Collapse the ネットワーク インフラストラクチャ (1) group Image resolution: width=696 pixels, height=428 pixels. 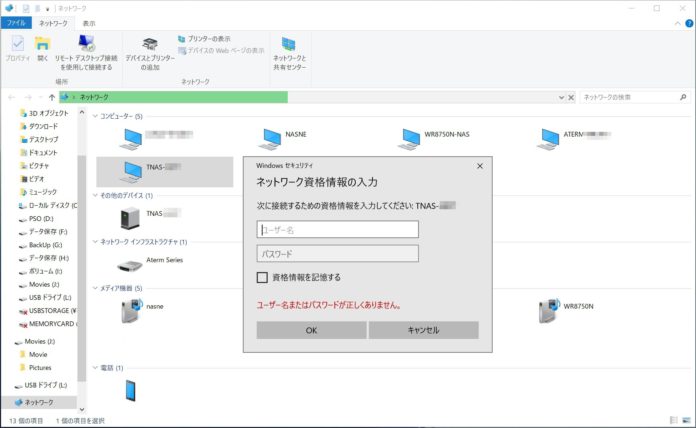pos(95,242)
